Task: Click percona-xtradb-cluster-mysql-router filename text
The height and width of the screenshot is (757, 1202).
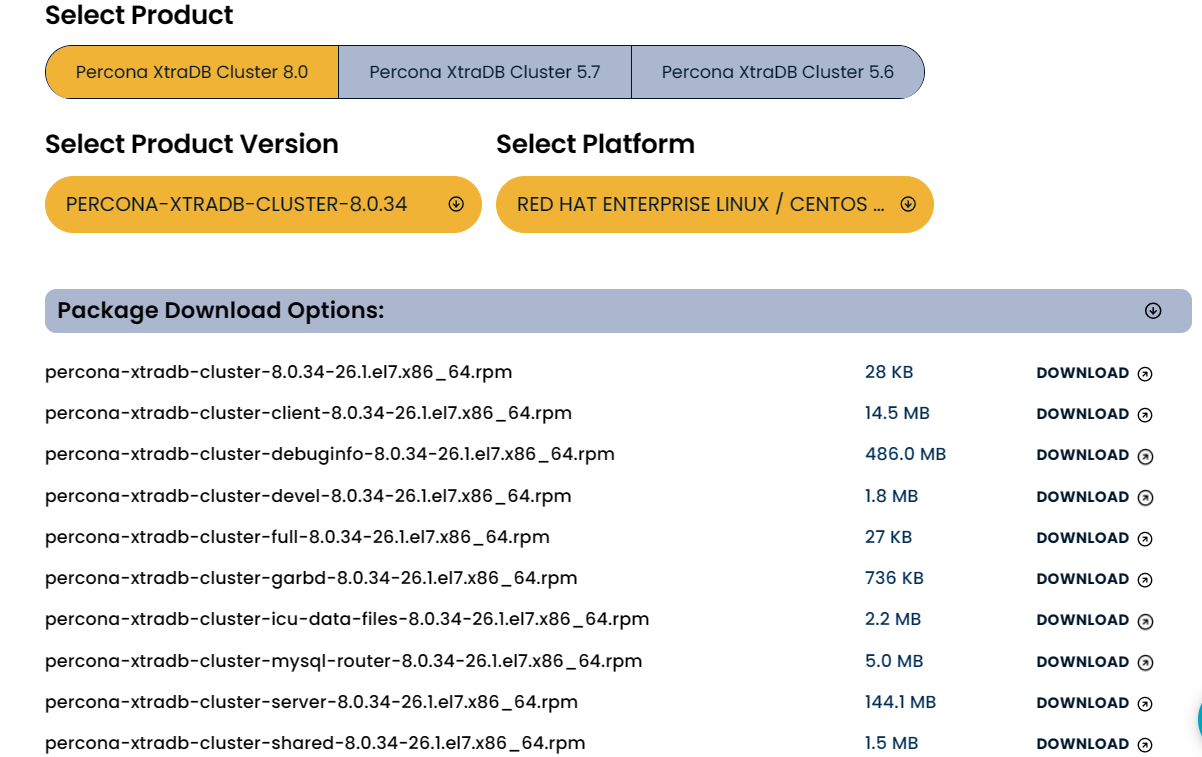Action: coord(344,661)
